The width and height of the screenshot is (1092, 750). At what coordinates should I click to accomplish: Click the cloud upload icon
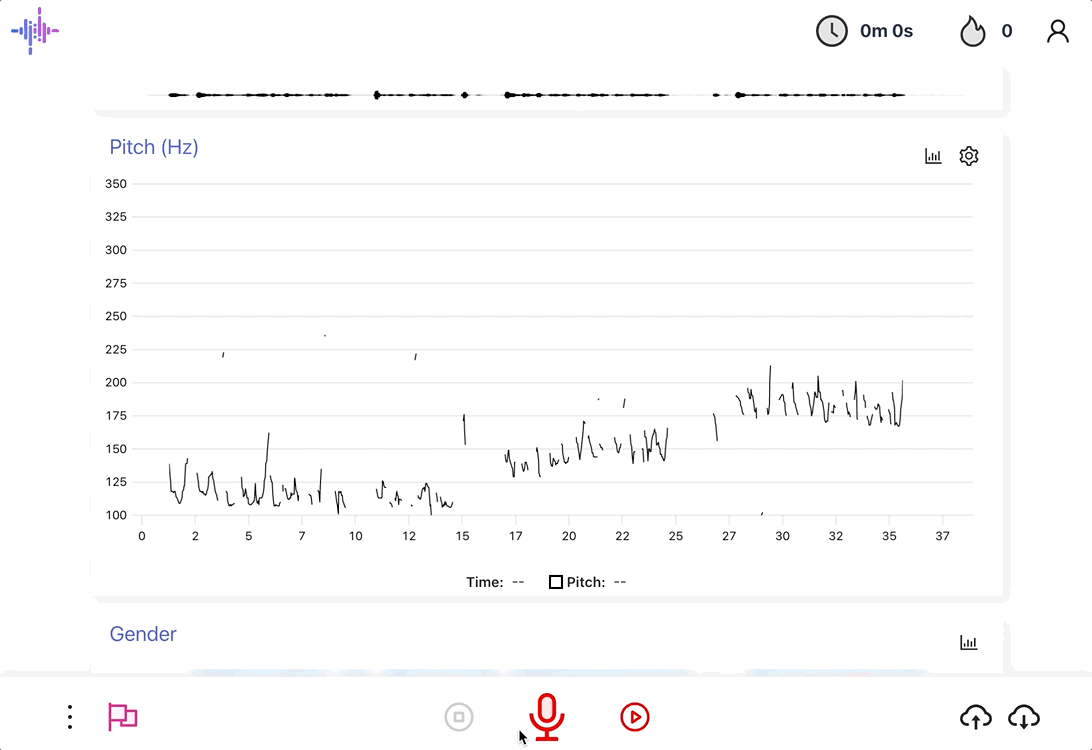(x=976, y=716)
